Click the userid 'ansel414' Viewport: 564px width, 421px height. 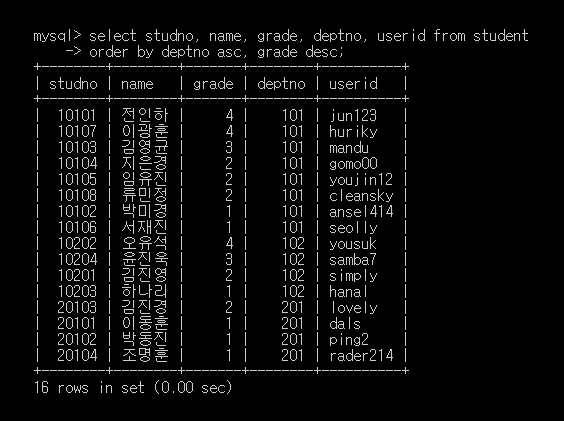point(361,212)
